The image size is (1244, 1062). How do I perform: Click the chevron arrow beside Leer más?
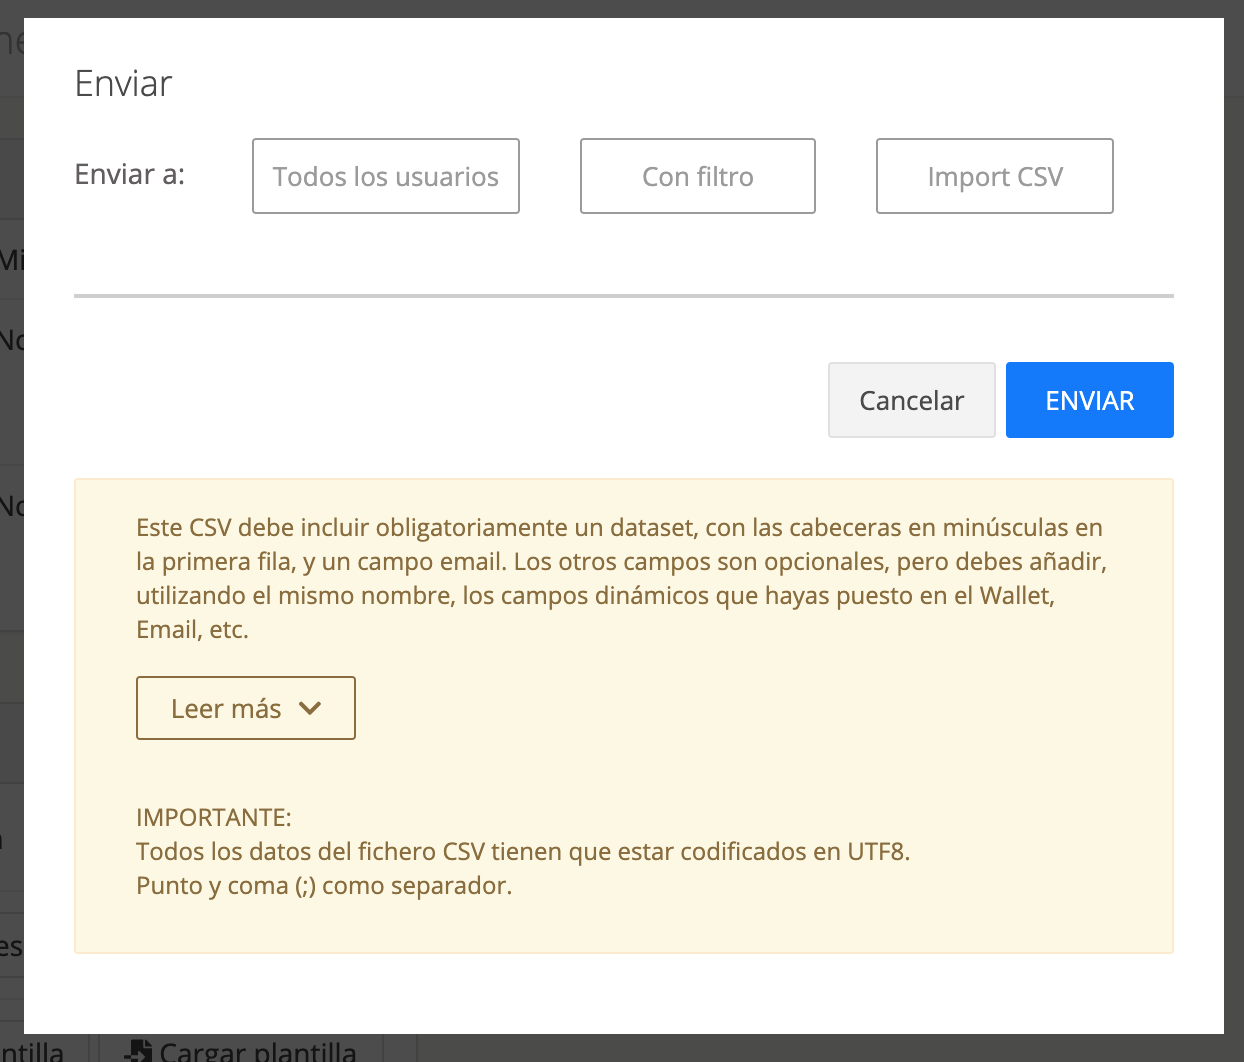point(310,708)
